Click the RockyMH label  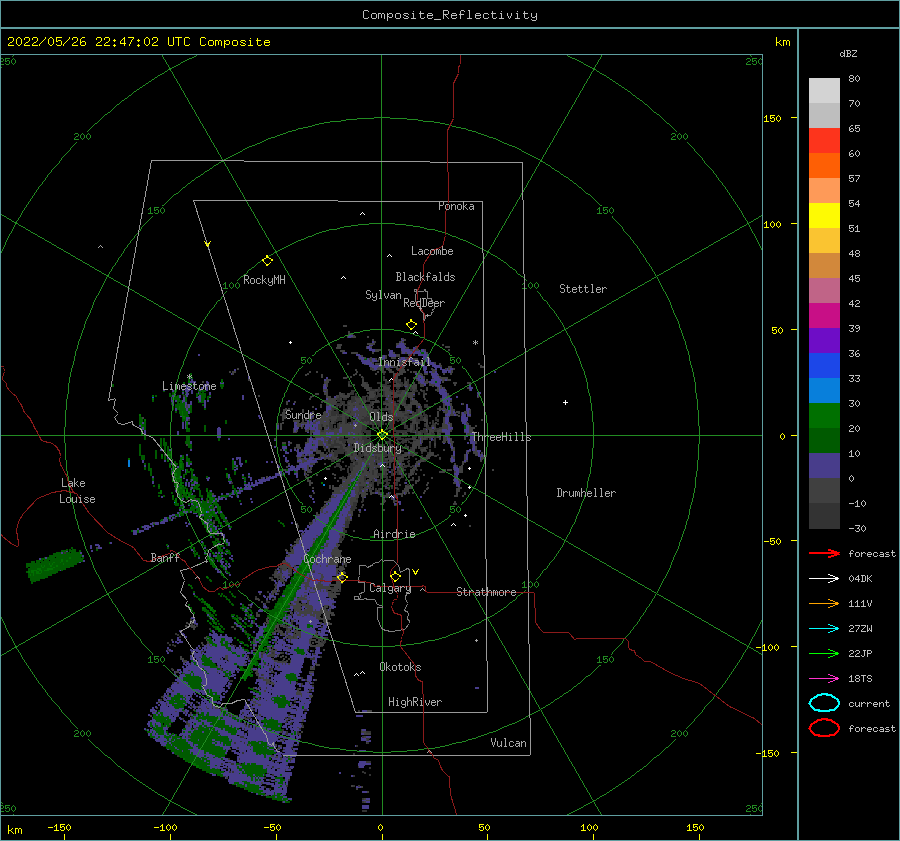pyautogui.click(x=264, y=280)
